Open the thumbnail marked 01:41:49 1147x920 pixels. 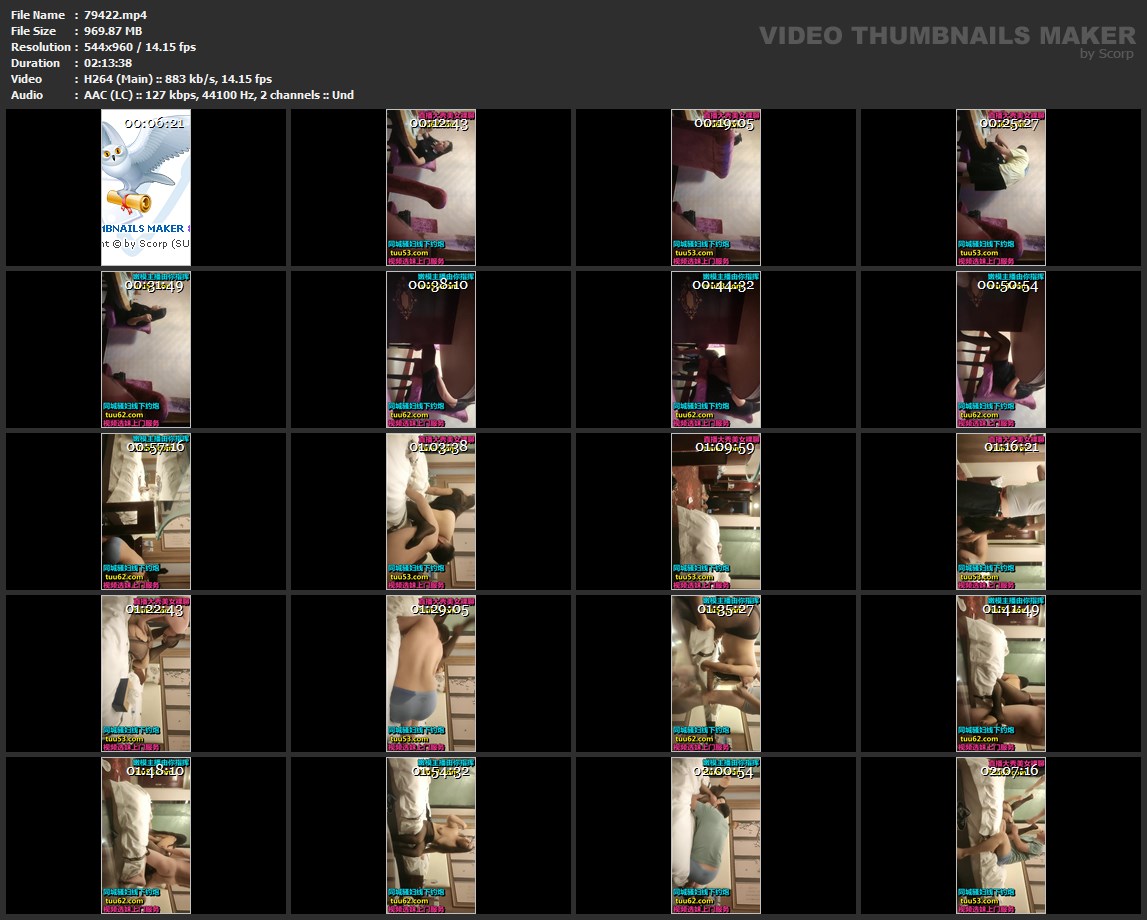[x=1001, y=673]
